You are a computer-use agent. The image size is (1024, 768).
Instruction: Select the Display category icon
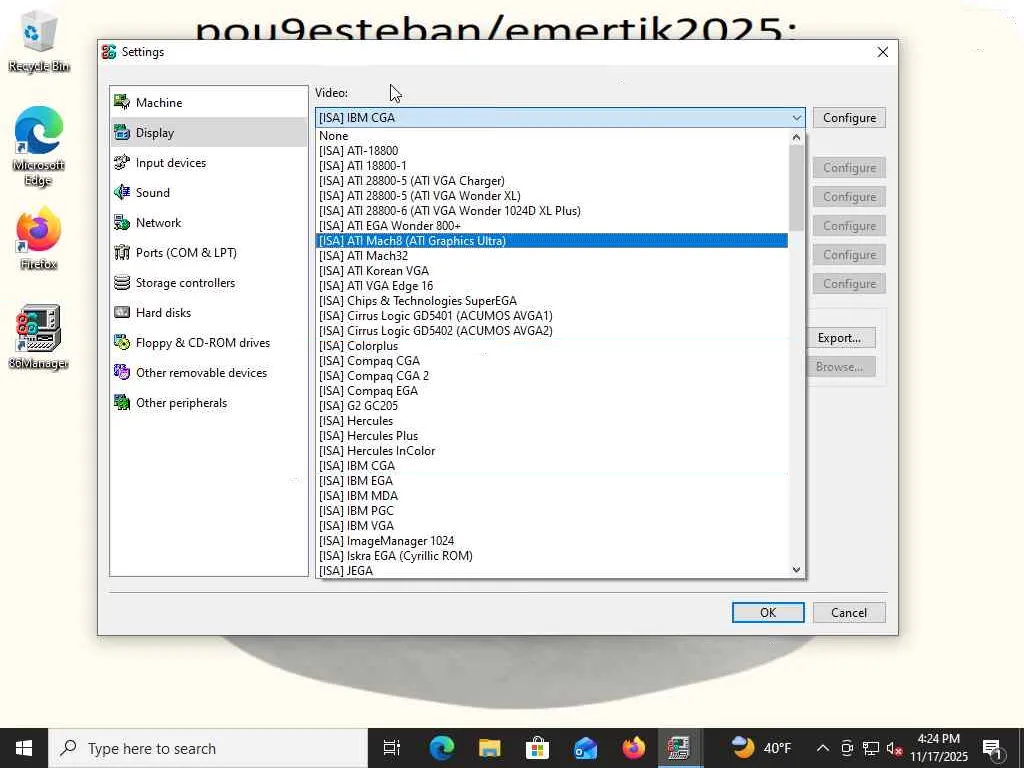tap(122, 133)
